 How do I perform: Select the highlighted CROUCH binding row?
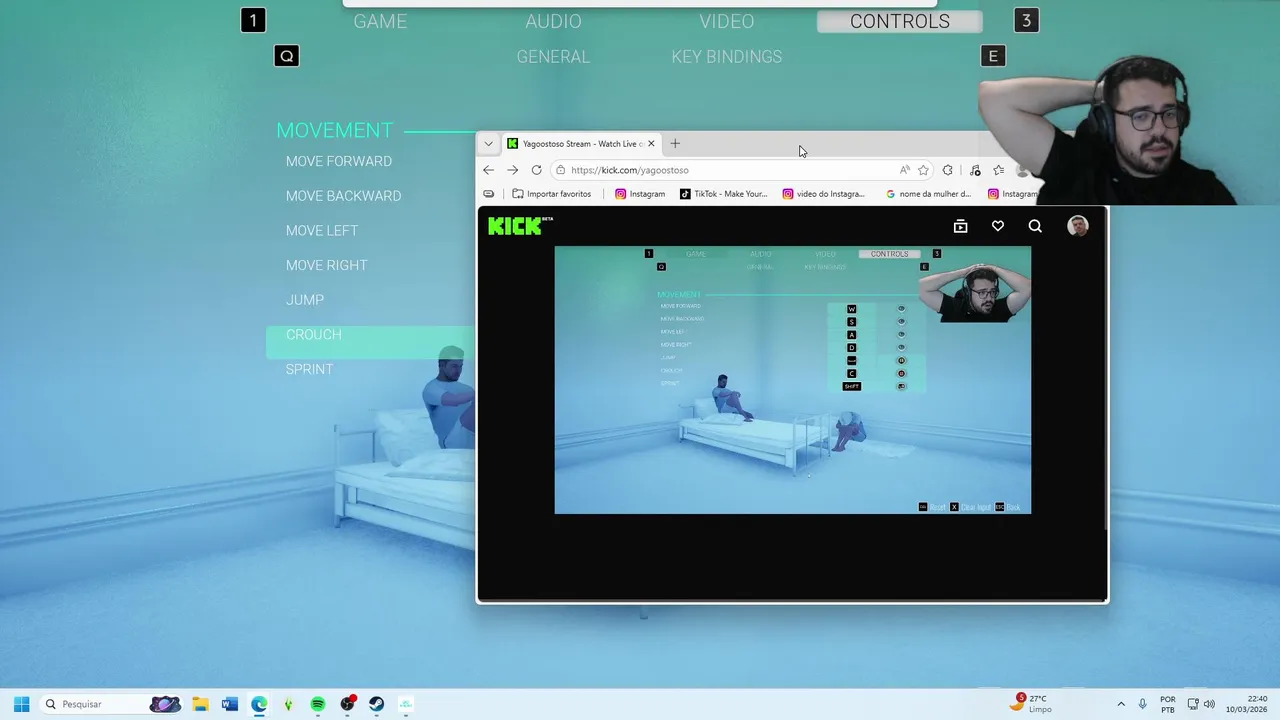click(x=371, y=342)
